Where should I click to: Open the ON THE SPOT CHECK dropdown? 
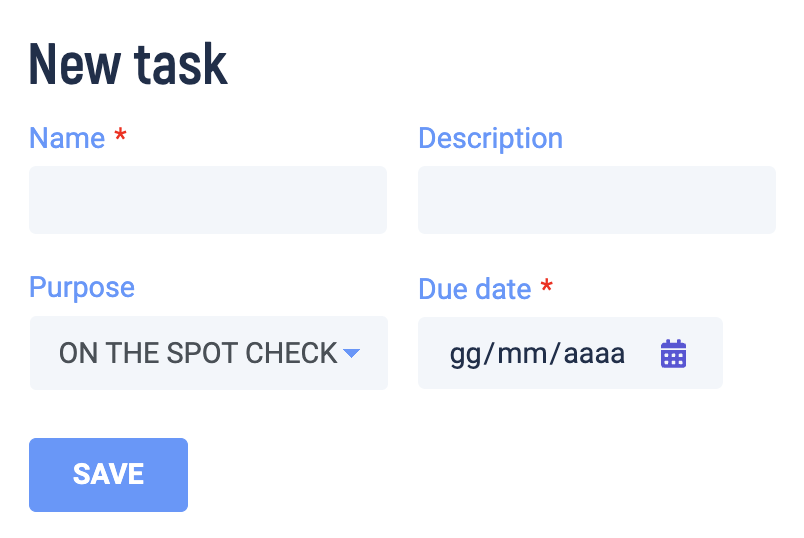(x=208, y=353)
